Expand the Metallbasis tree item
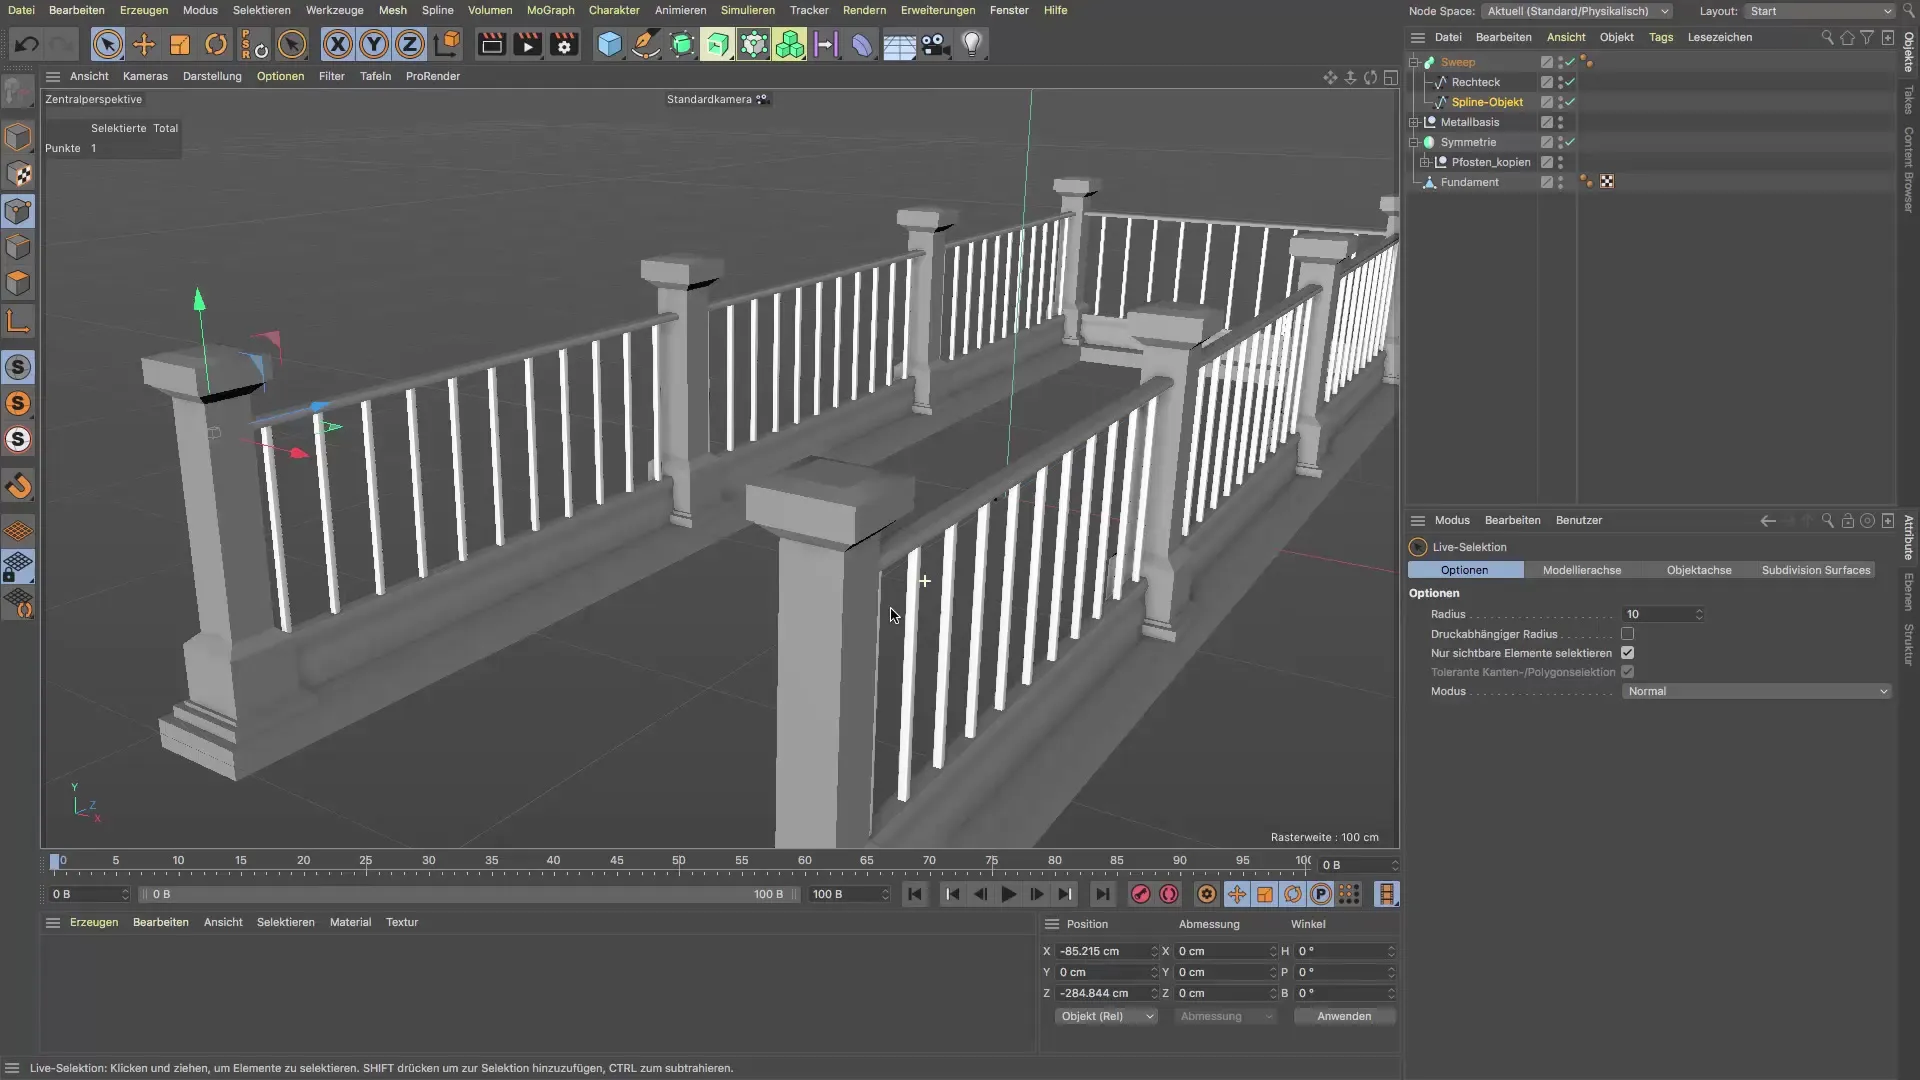 [1415, 122]
